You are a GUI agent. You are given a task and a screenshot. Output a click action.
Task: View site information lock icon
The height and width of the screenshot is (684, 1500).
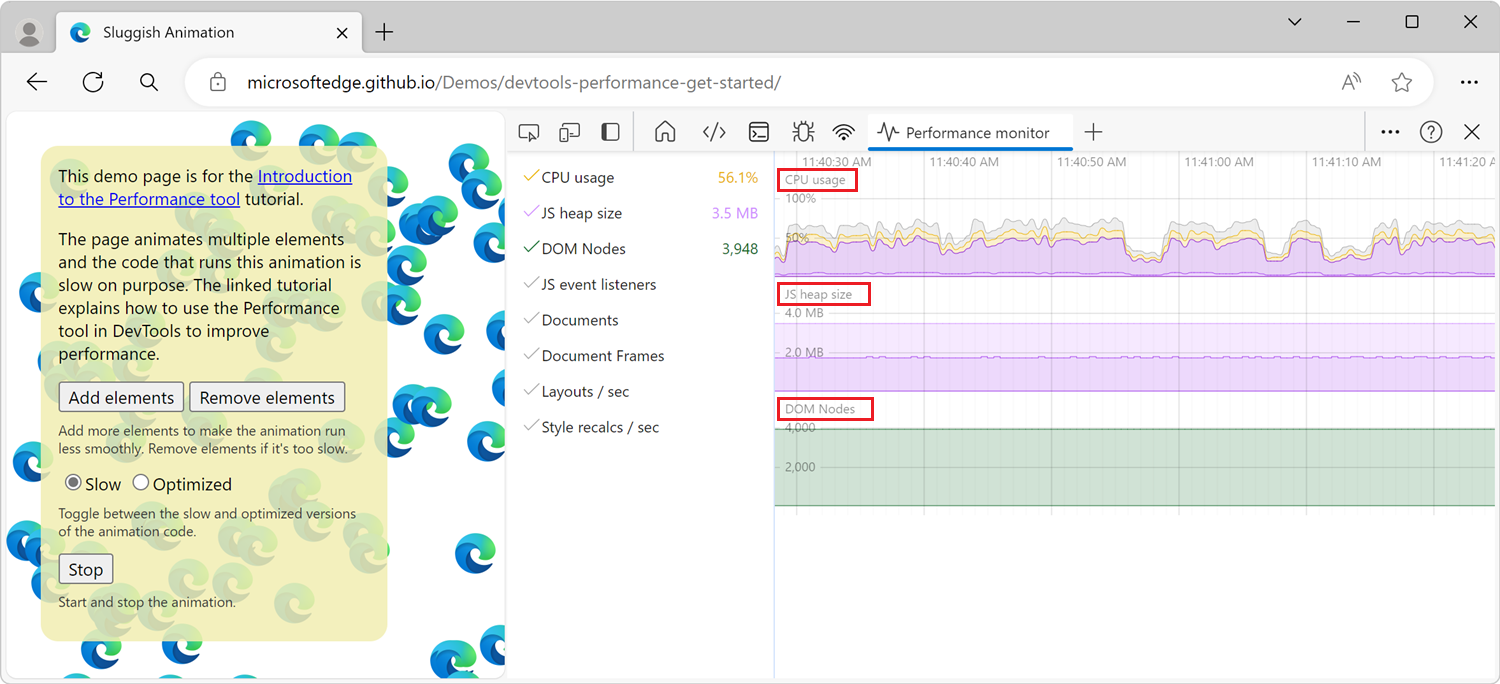tap(218, 82)
